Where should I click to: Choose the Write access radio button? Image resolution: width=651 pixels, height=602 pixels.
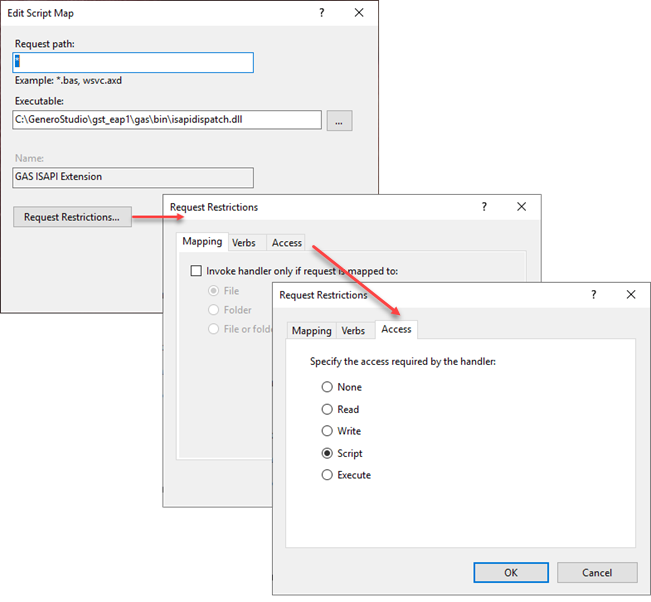[x=327, y=431]
